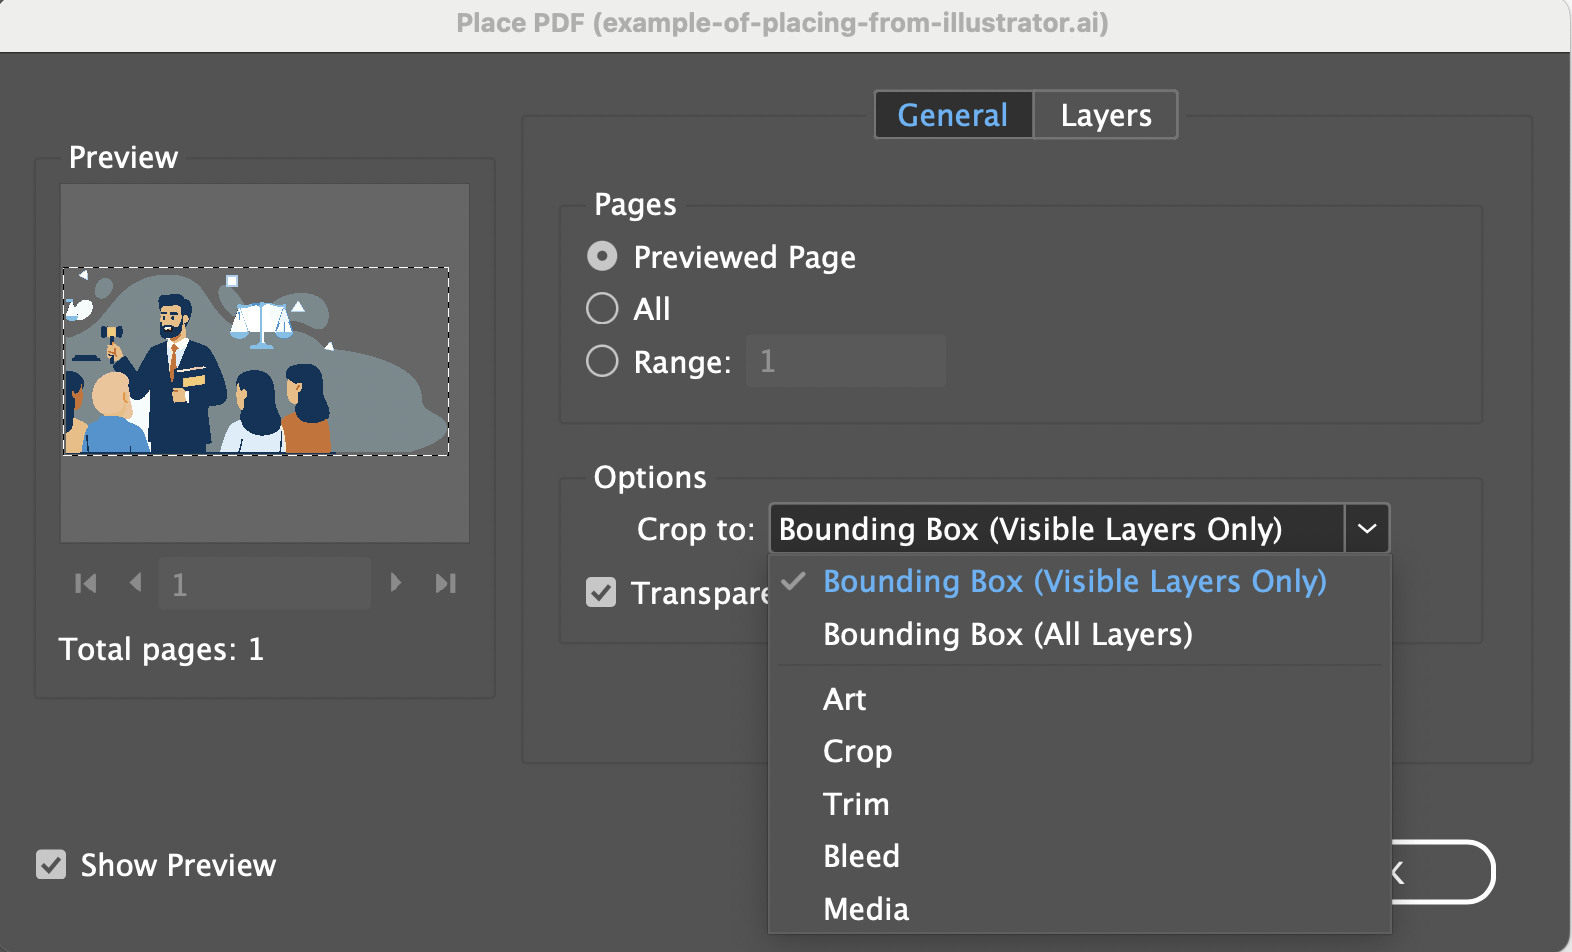This screenshot has height=952, width=1572.
Task: Click the partially hidden OK button
Action: click(1442, 872)
